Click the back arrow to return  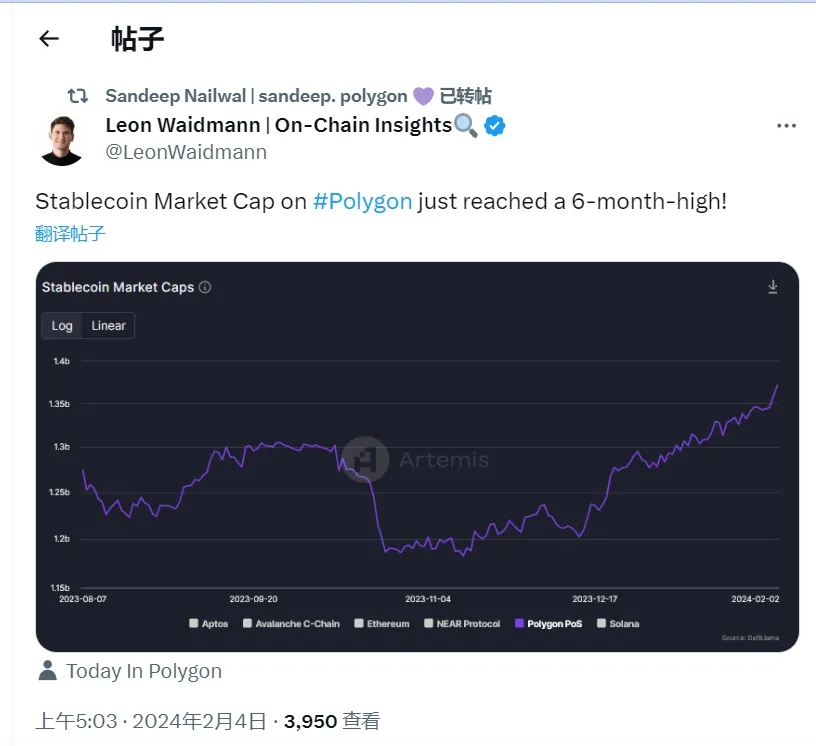coord(48,38)
